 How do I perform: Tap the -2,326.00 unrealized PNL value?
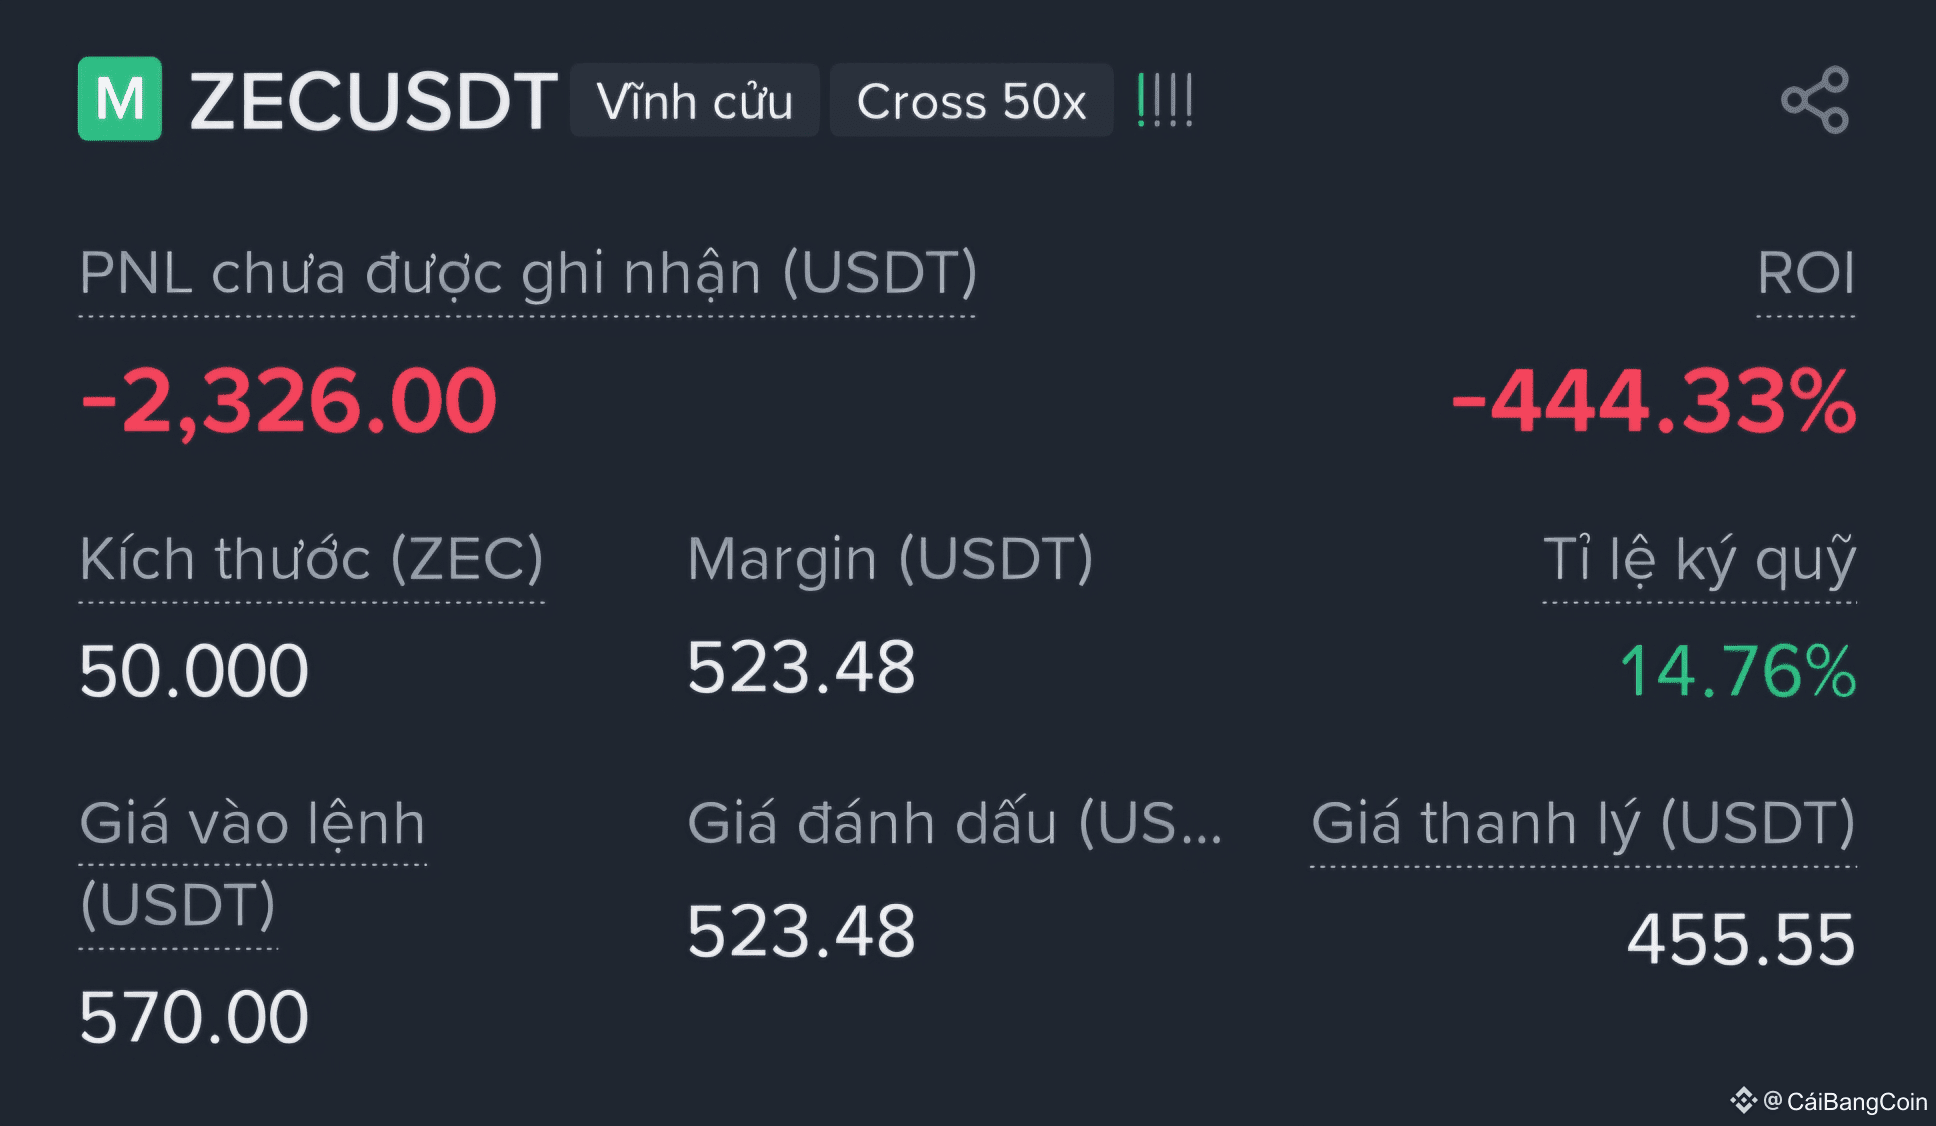click(x=288, y=401)
